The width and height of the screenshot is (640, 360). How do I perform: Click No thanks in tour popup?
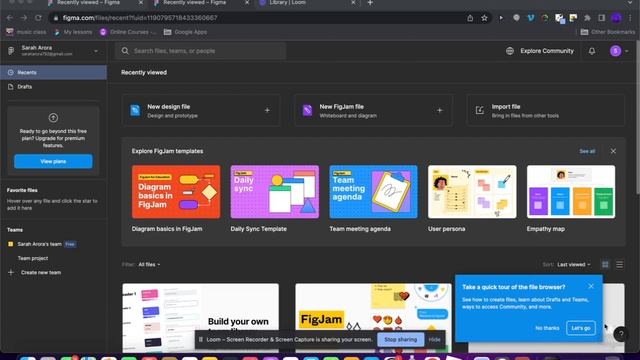(547, 328)
